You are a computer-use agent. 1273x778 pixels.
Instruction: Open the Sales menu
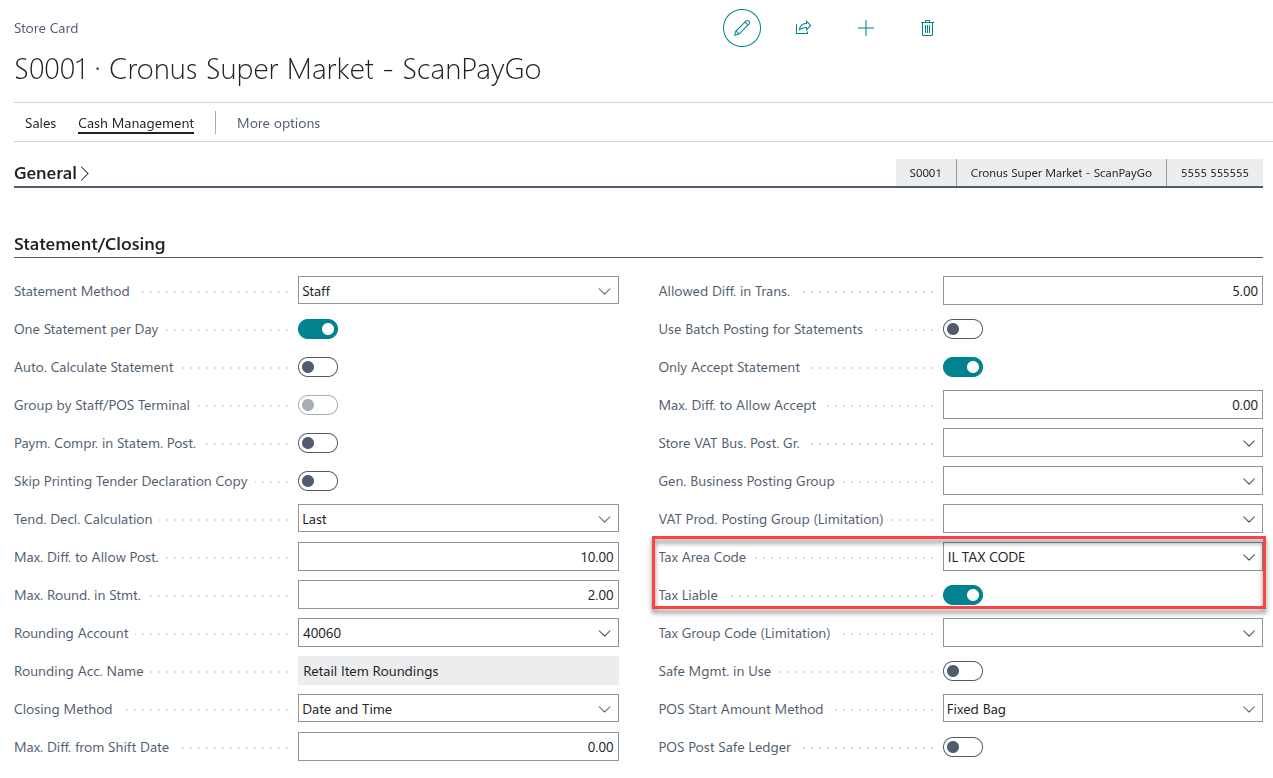(x=41, y=123)
